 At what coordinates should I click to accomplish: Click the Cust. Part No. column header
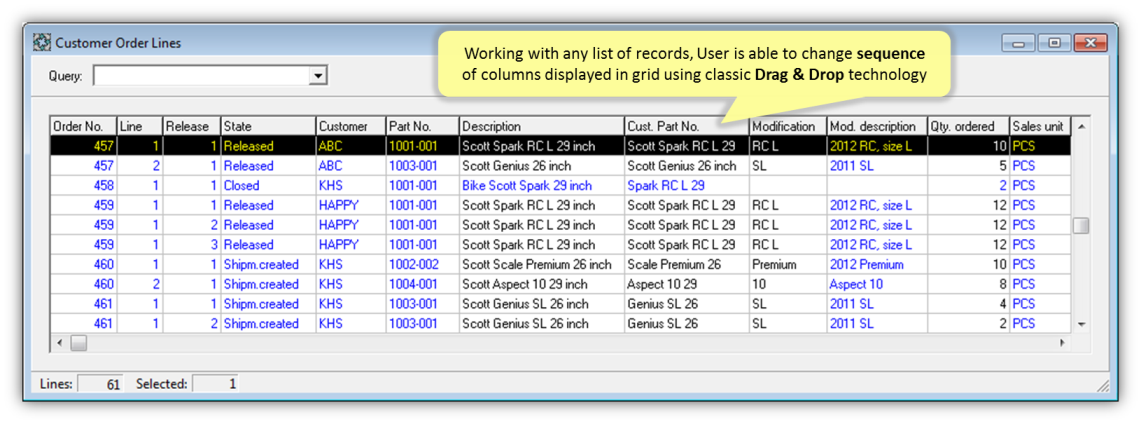pos(685,127)
